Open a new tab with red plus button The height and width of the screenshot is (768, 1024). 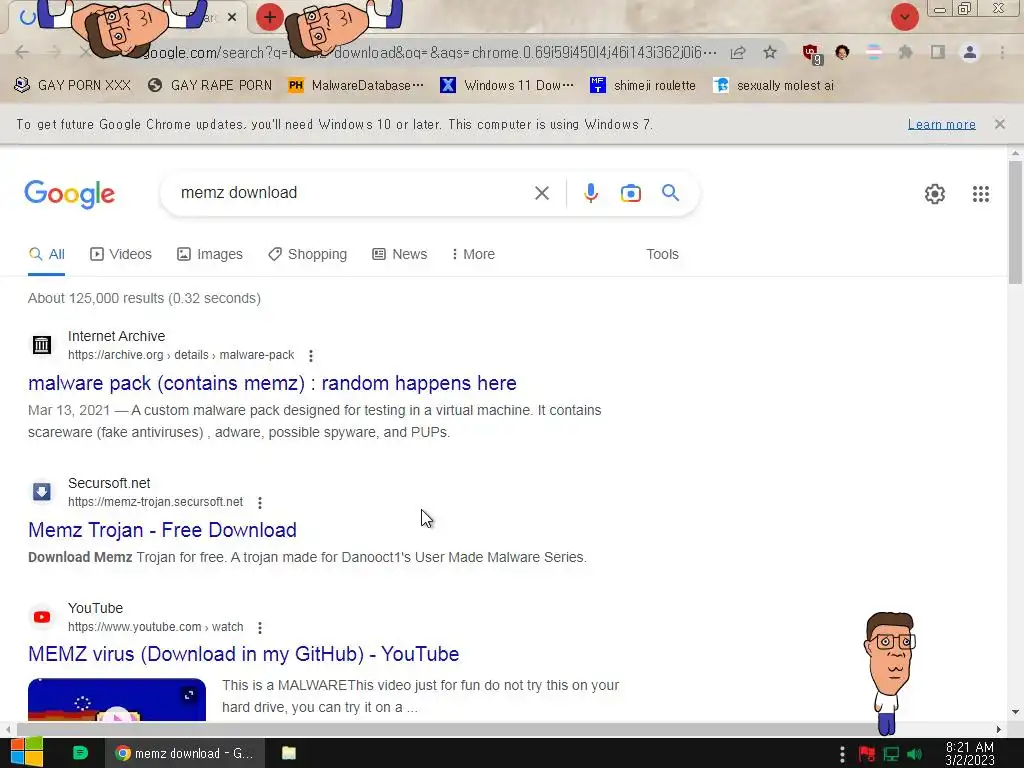pyautogui.click(x=269, y=17)
